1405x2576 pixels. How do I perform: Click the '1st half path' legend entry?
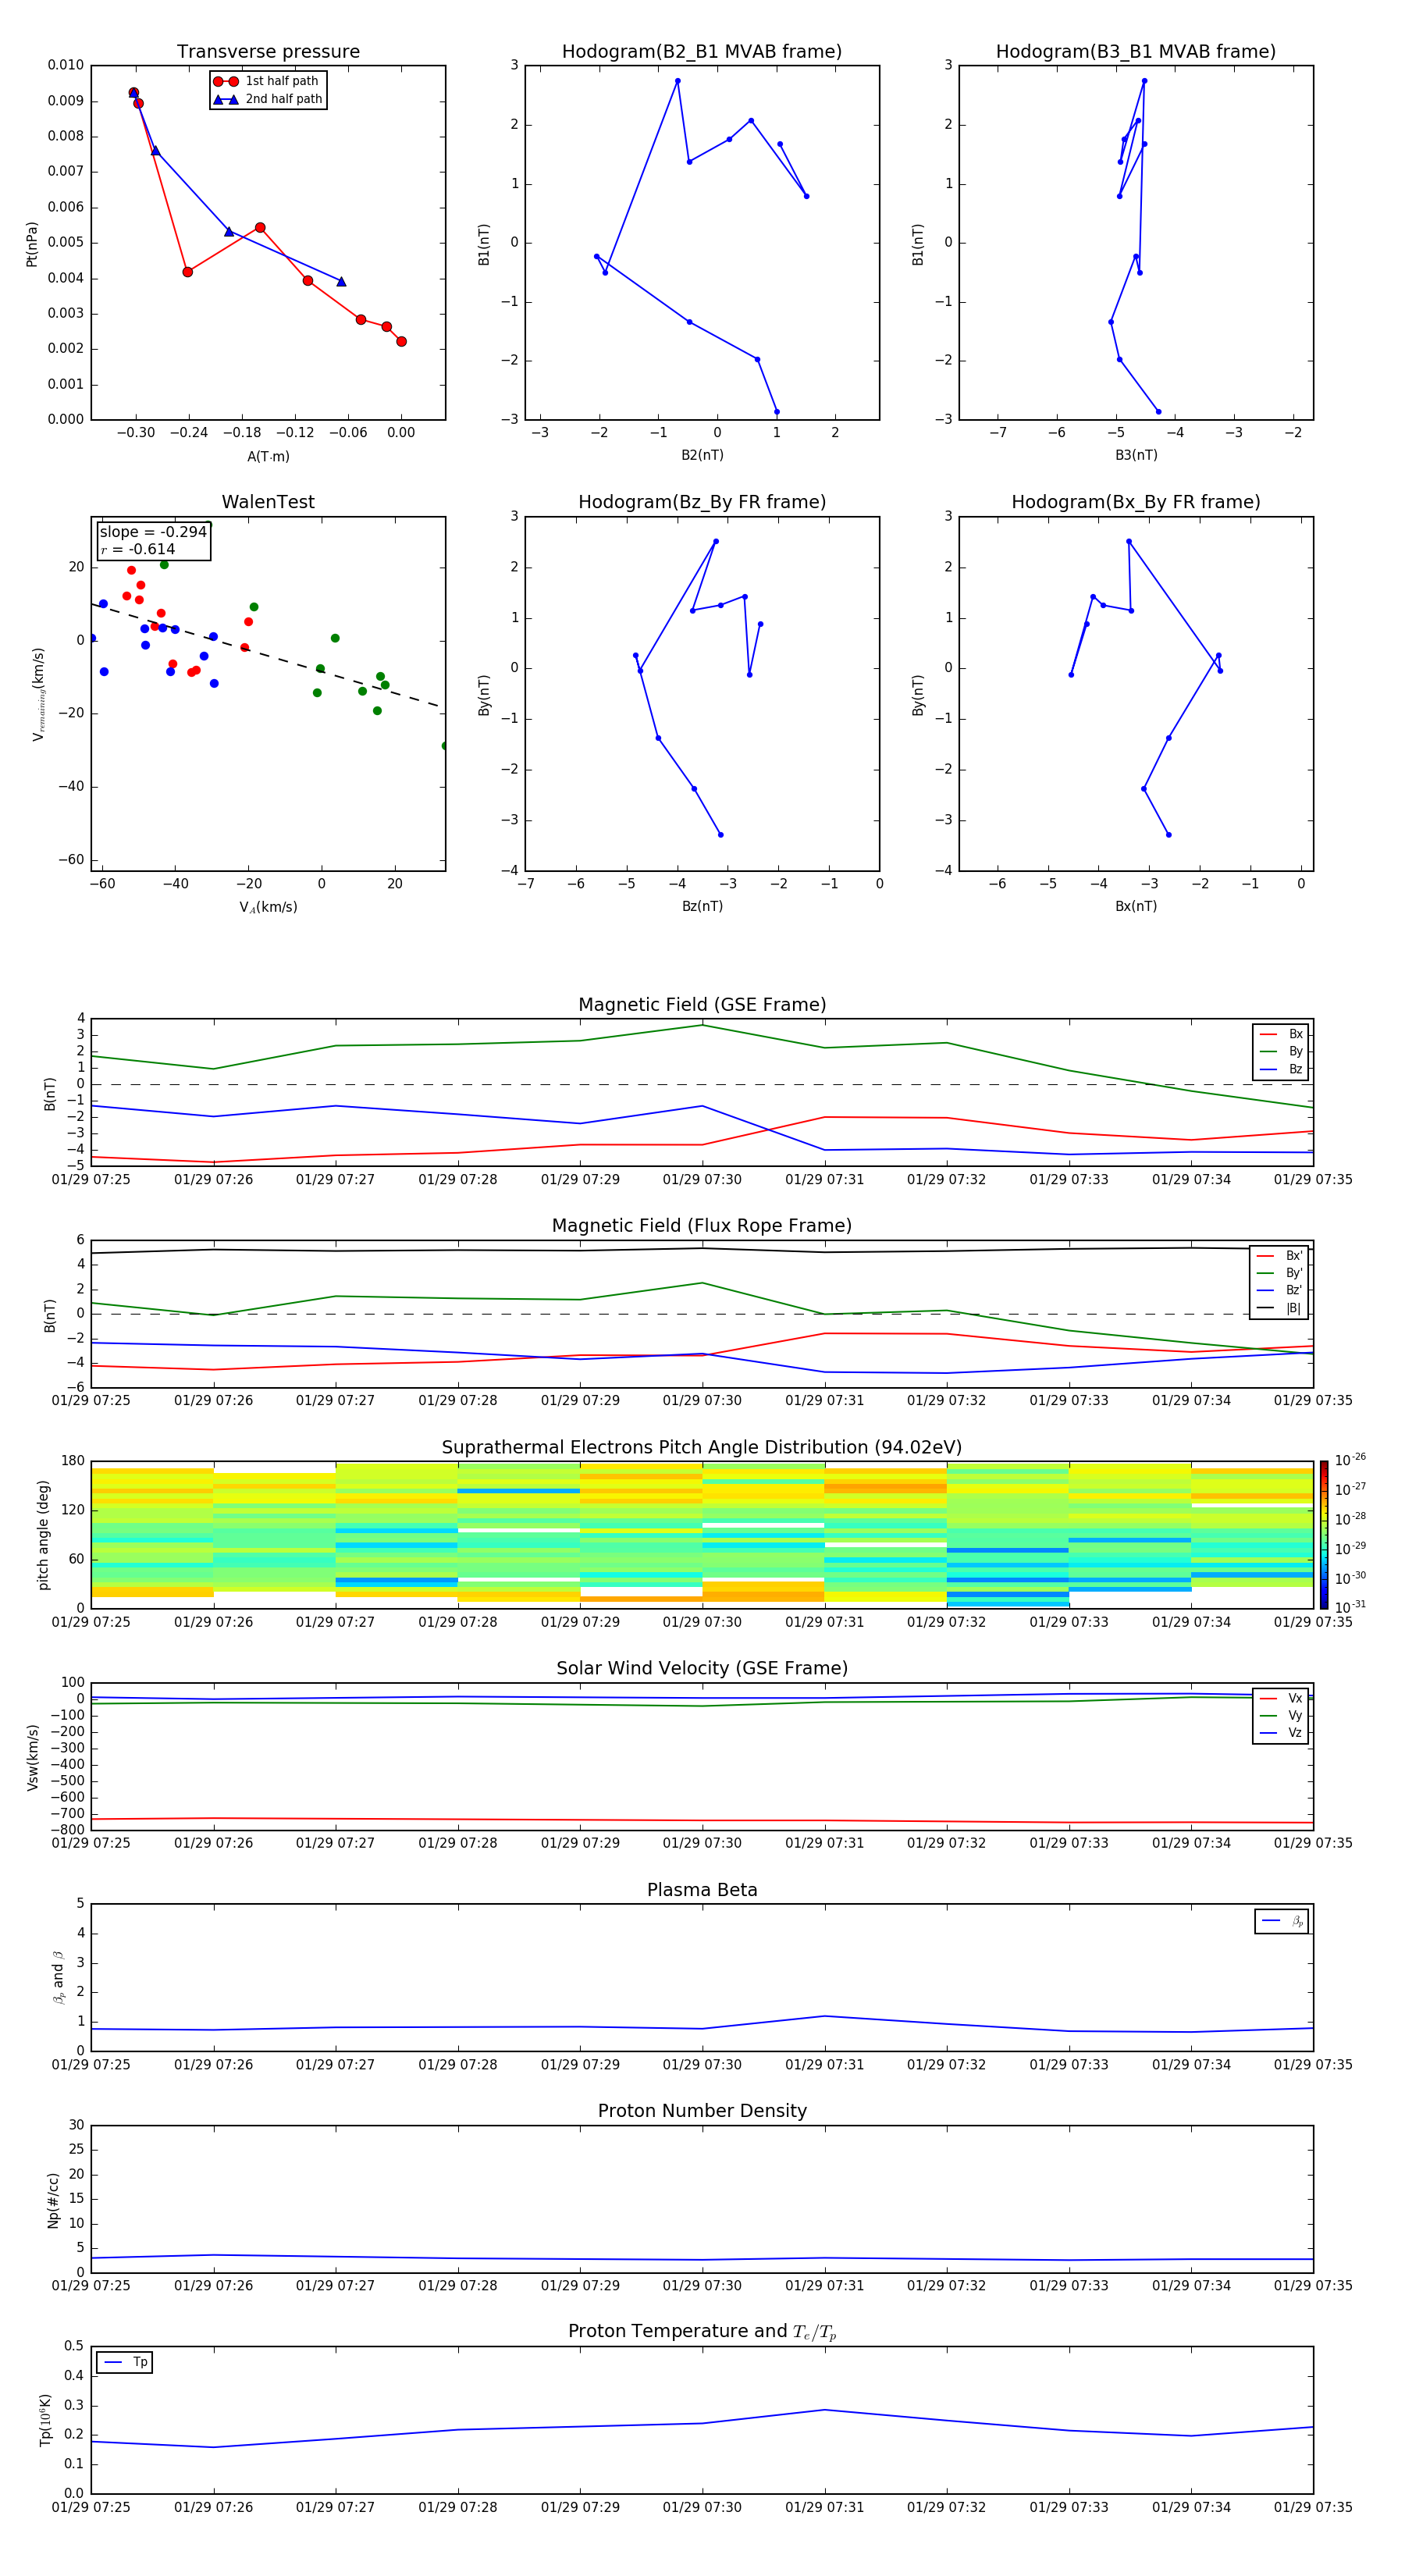coord(268,81)
